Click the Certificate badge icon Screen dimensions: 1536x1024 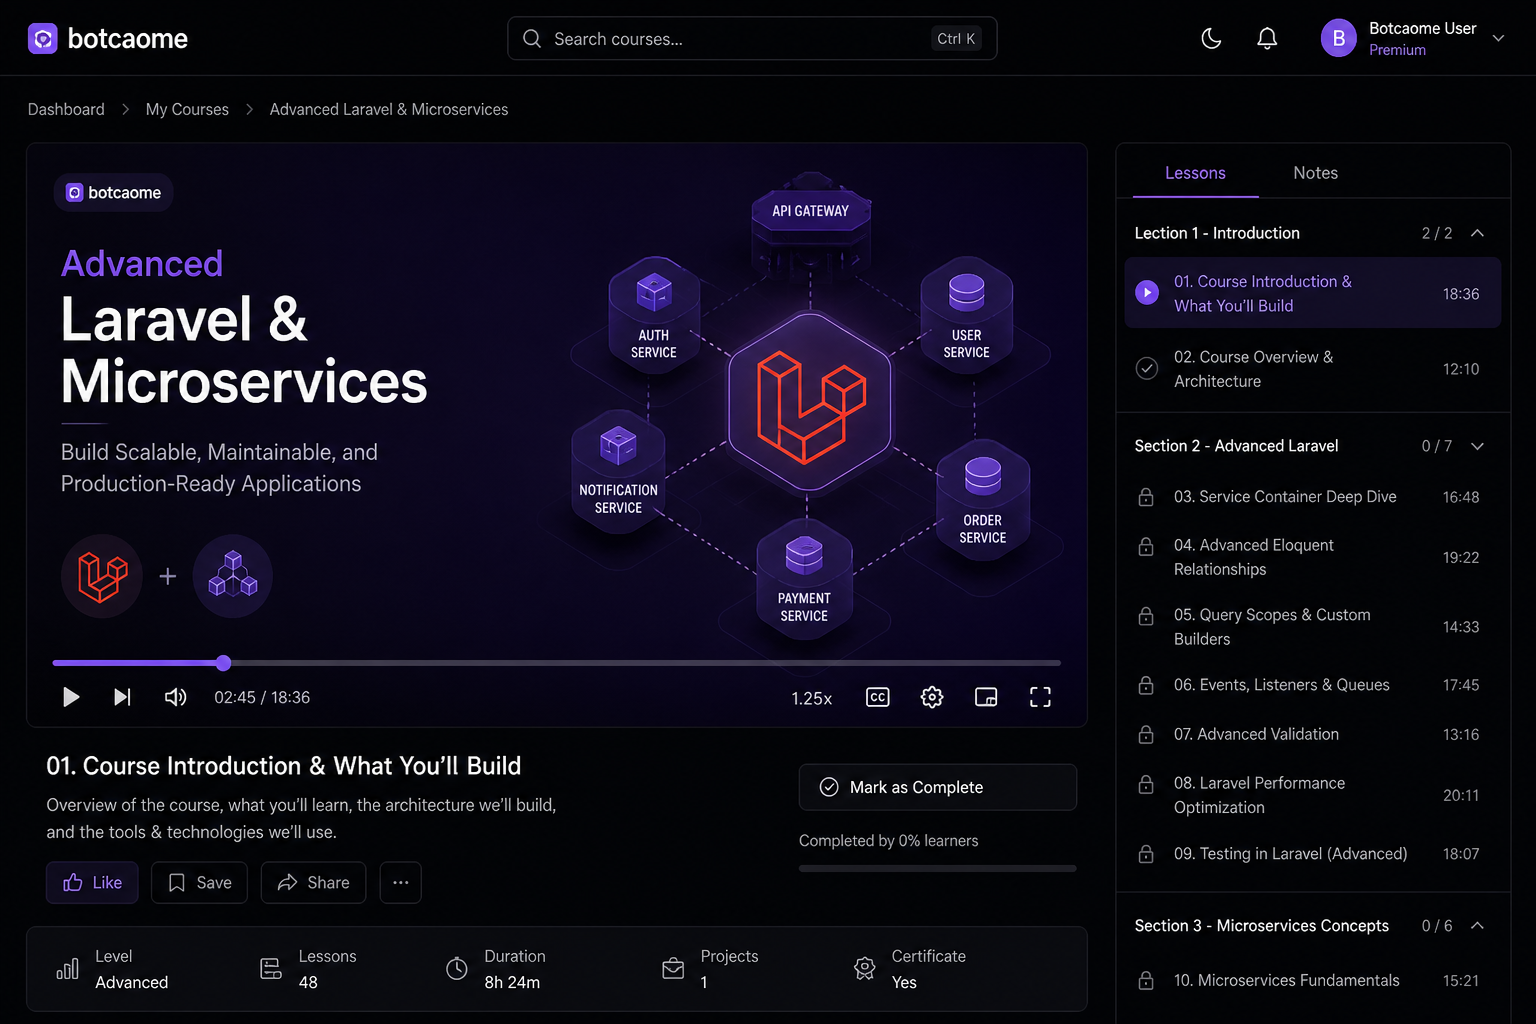[865, 969]
